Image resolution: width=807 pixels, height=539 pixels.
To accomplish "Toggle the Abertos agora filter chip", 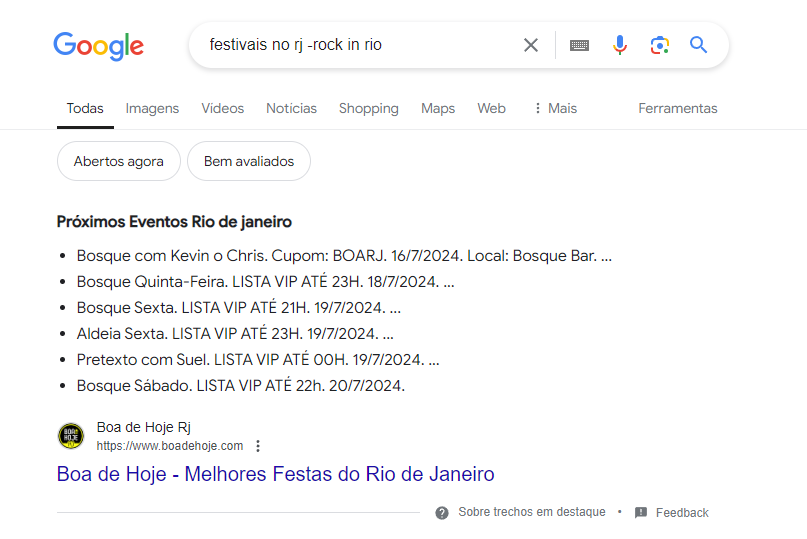I will (119, 161).
